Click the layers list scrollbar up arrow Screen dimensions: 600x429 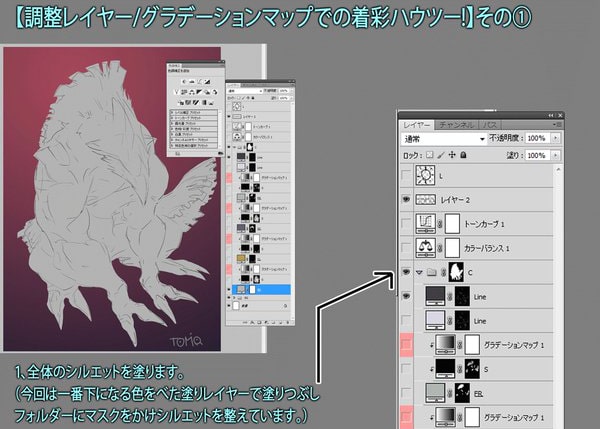(x=558, y=169)
